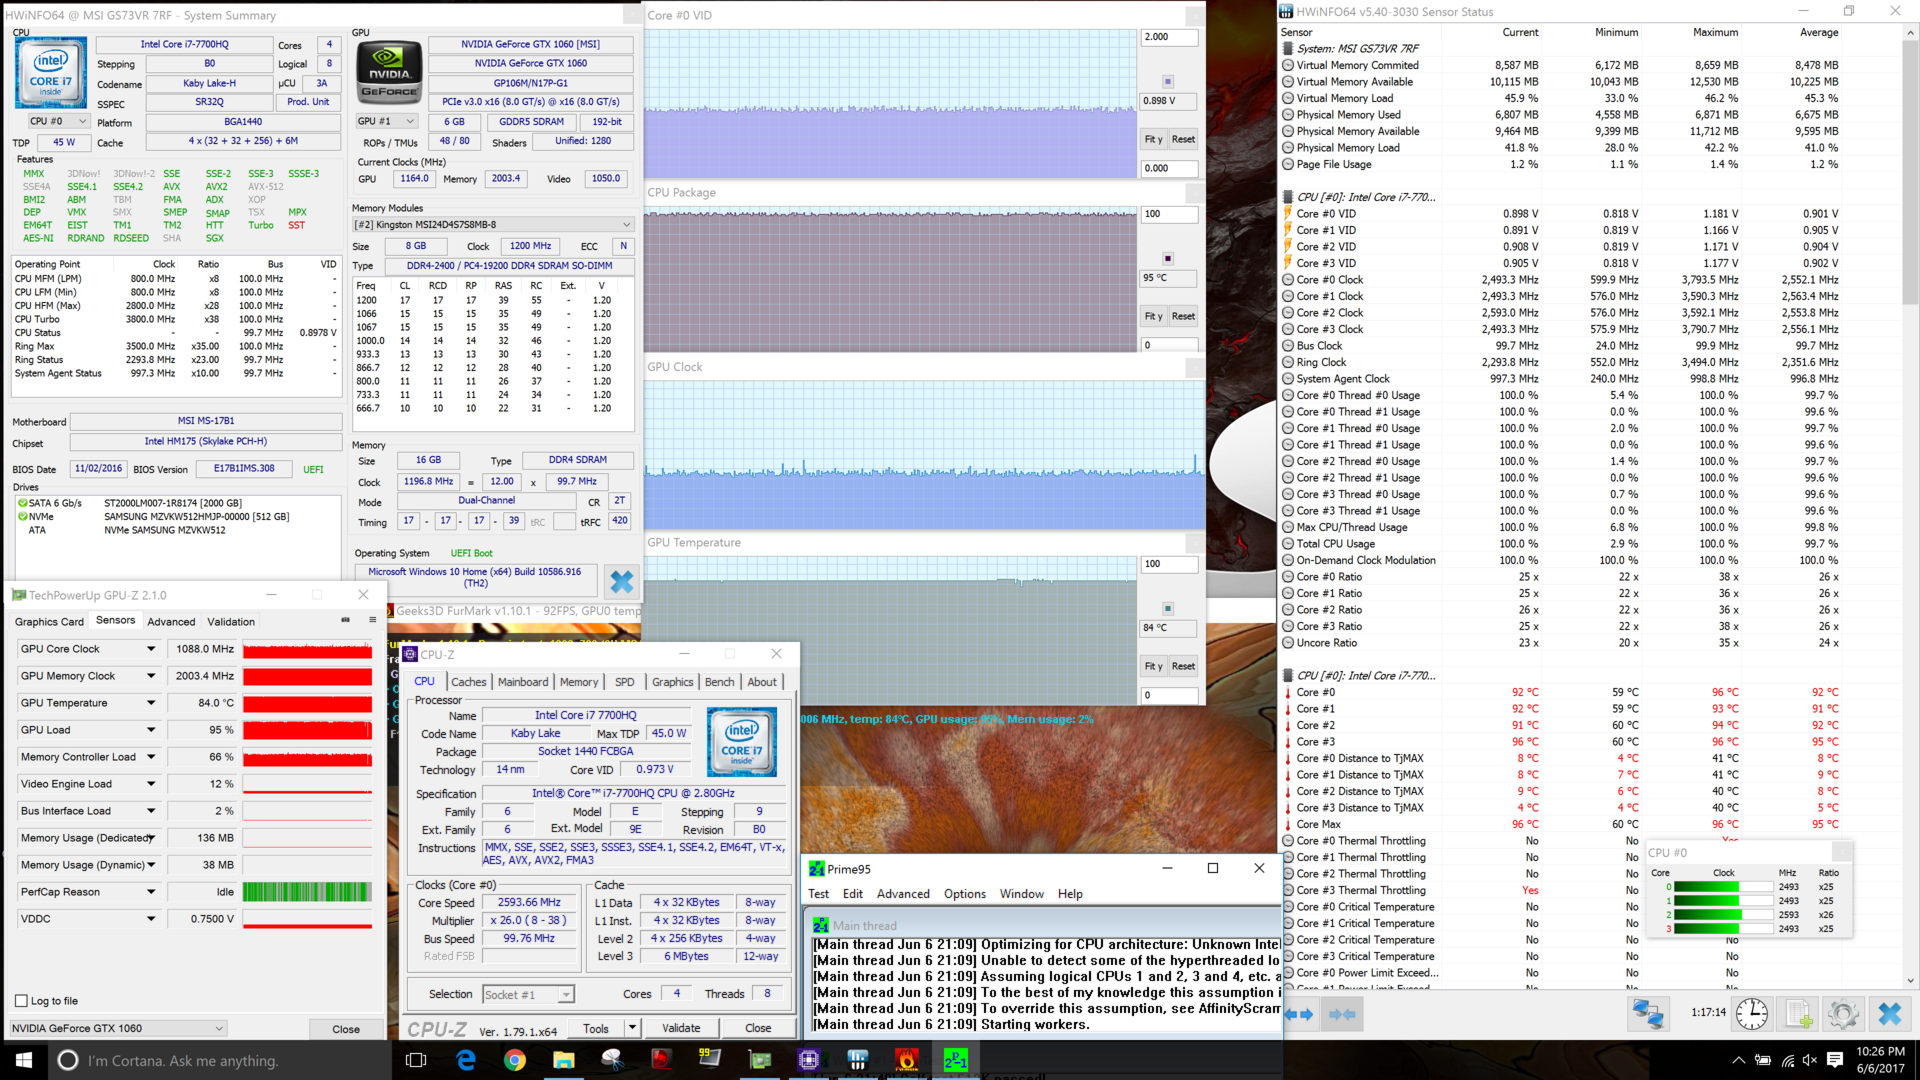1920x1080 pixels.
Task: Enable Log to file checkbox in GPU-Z
Action: 21,1001
